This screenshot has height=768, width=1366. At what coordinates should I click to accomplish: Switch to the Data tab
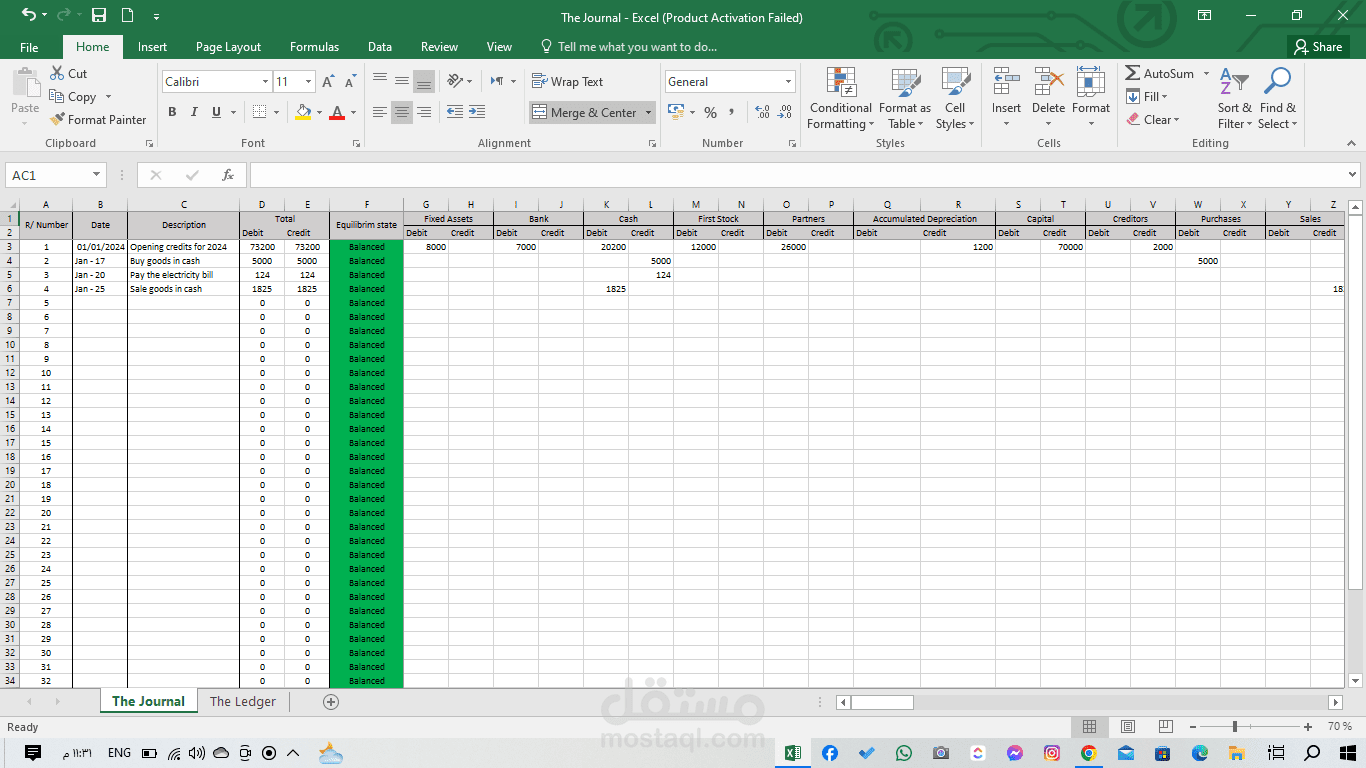coord(379,47)
